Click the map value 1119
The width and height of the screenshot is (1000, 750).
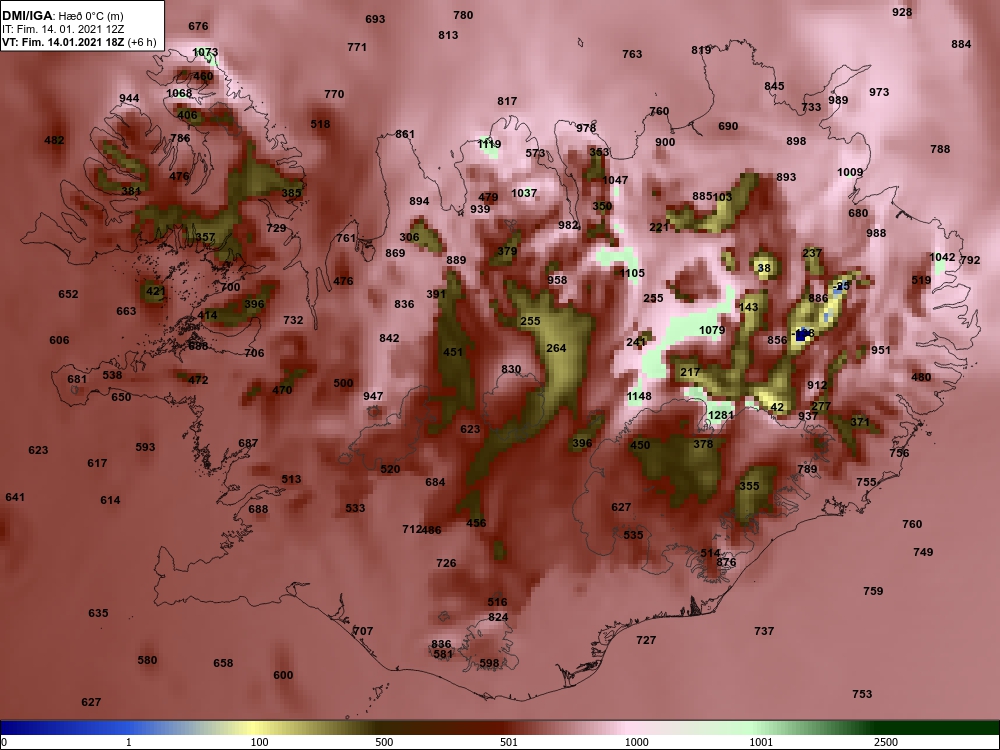(489, 144)
